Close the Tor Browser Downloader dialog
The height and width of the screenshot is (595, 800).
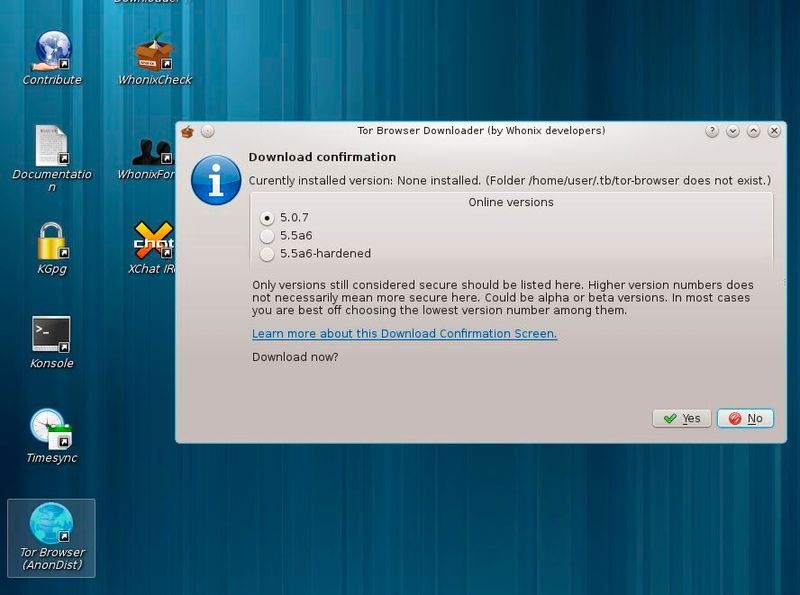[774, 131]
